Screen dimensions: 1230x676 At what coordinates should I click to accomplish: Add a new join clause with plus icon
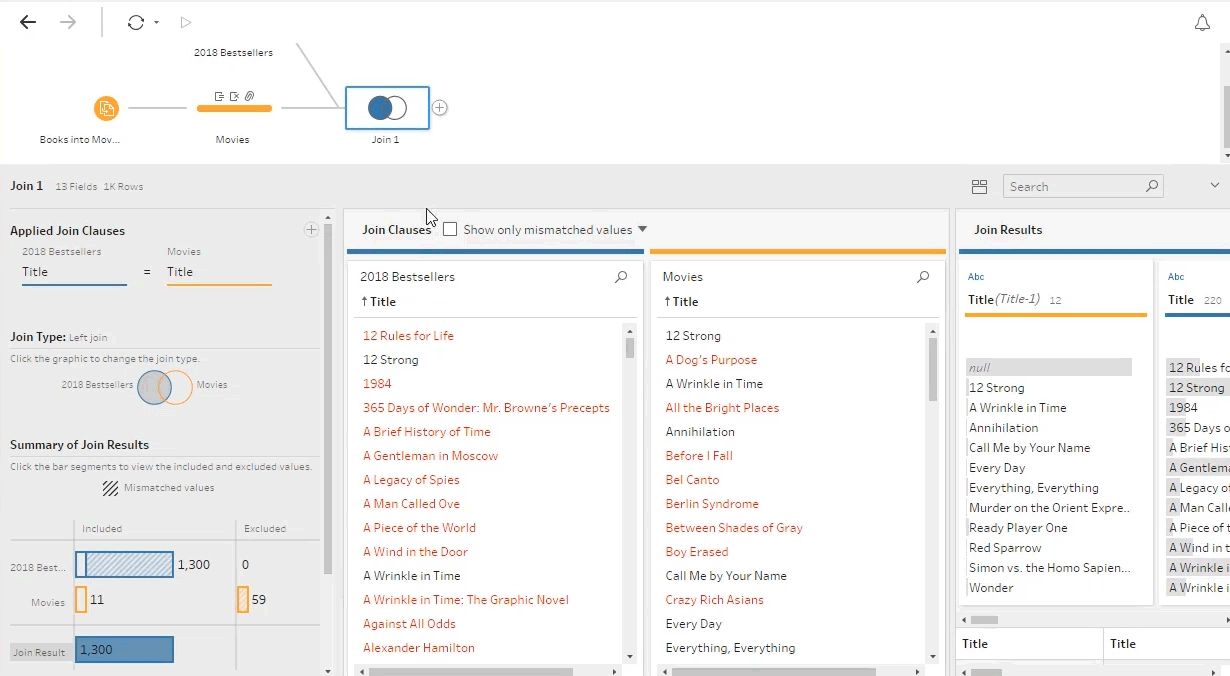[311, 230]
